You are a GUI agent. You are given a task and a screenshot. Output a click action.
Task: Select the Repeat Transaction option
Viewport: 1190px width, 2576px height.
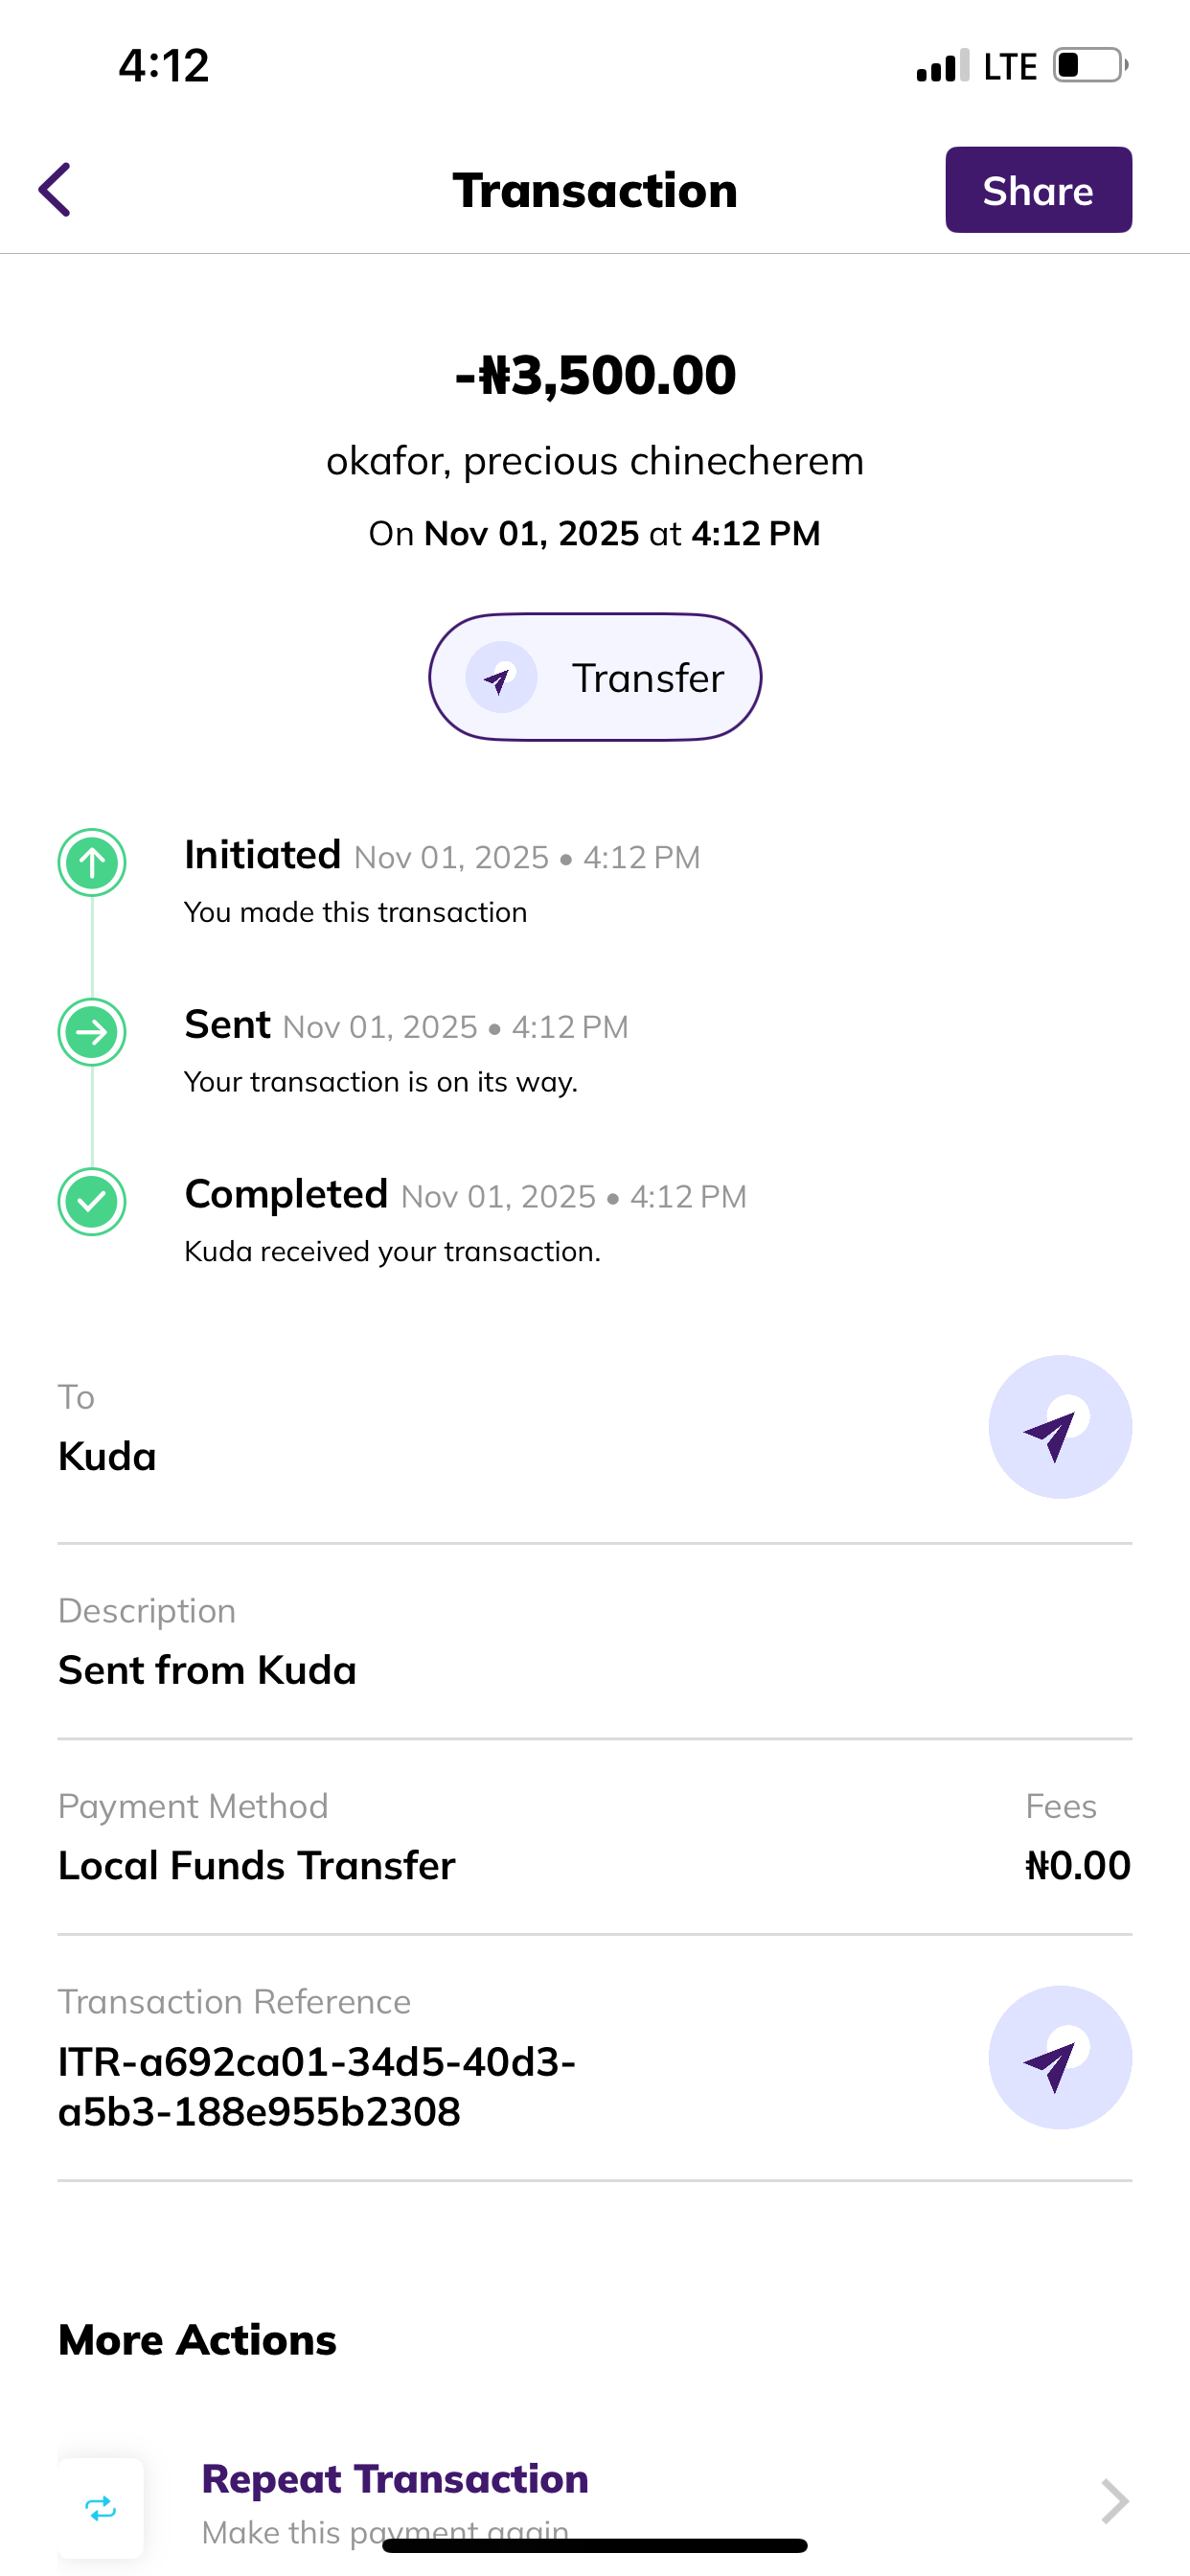[395, 2480]
